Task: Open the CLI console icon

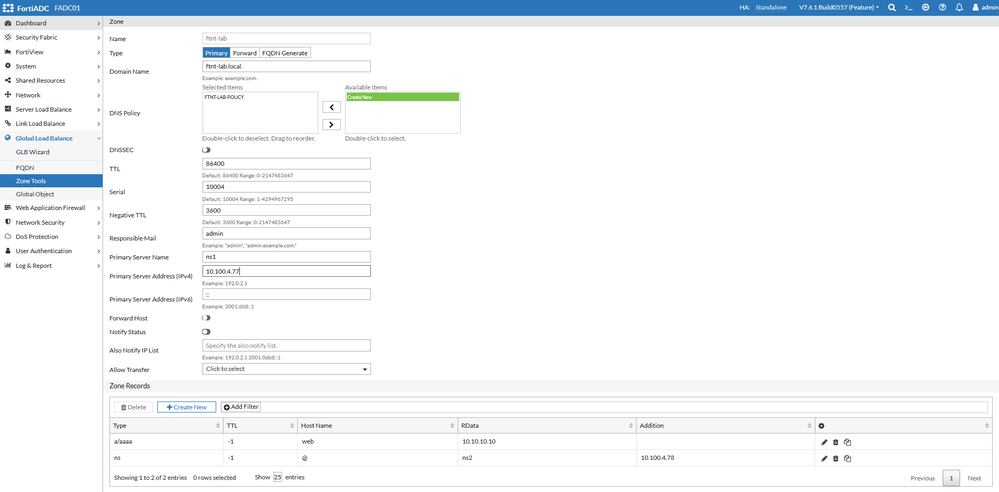Action: click(909, 8)
